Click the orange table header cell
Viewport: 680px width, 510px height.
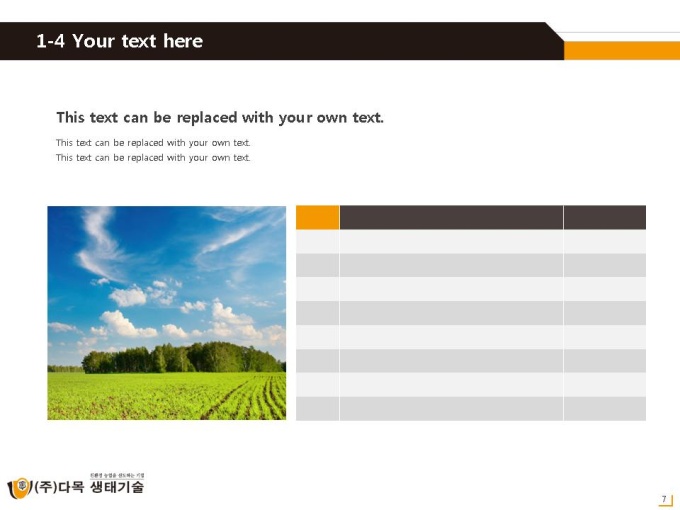pos(317,217)
